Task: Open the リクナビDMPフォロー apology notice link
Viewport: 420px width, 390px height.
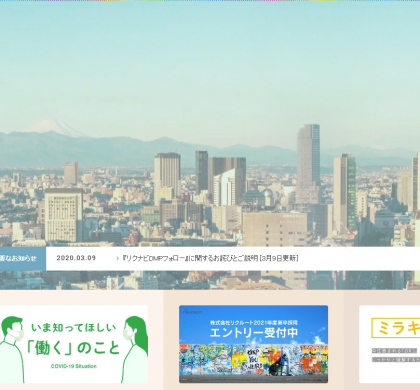Action: 210,258
